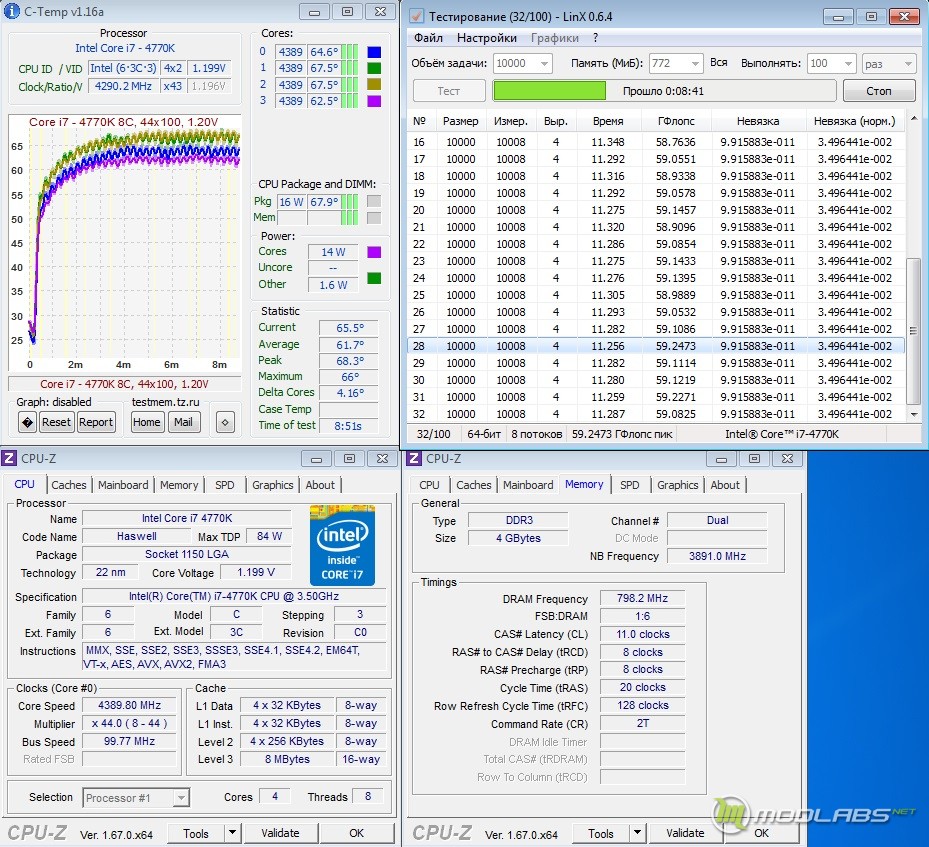The image size is (929, 847).
Task: Switch to Mainboard tab in left CPU-Z
Action: click(x=123, y=485)
